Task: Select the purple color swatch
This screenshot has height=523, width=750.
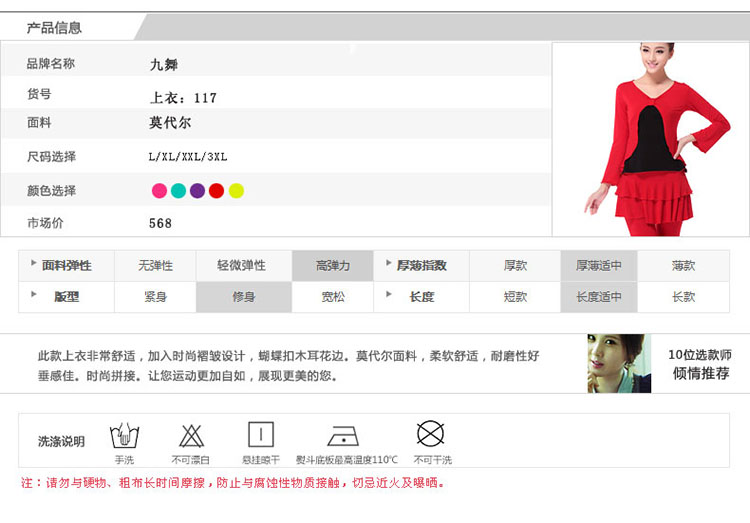Action: pos(197,191)
